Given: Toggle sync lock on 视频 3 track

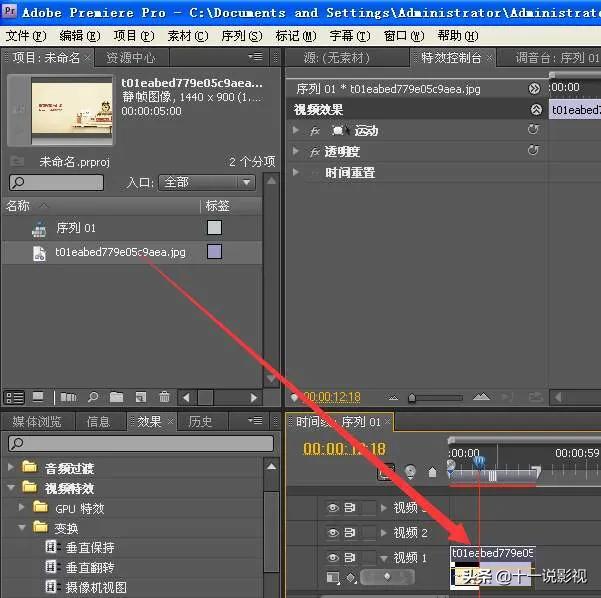Looking at the screenshot, I should pos(350,508).
